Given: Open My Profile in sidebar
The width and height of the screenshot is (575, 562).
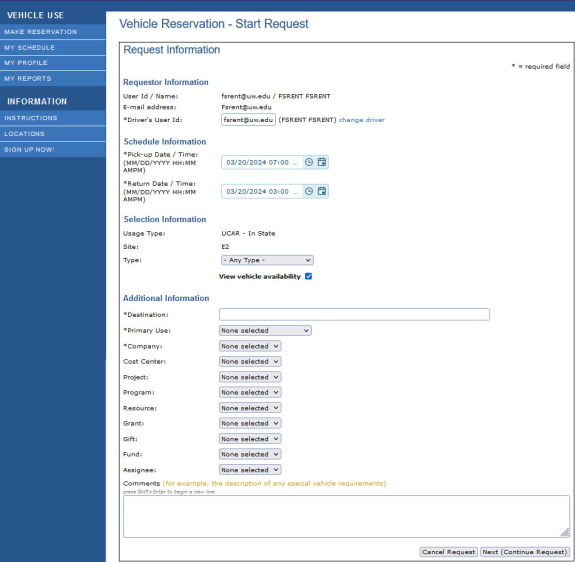Looking at the screenshot, I should coord(53,63).
